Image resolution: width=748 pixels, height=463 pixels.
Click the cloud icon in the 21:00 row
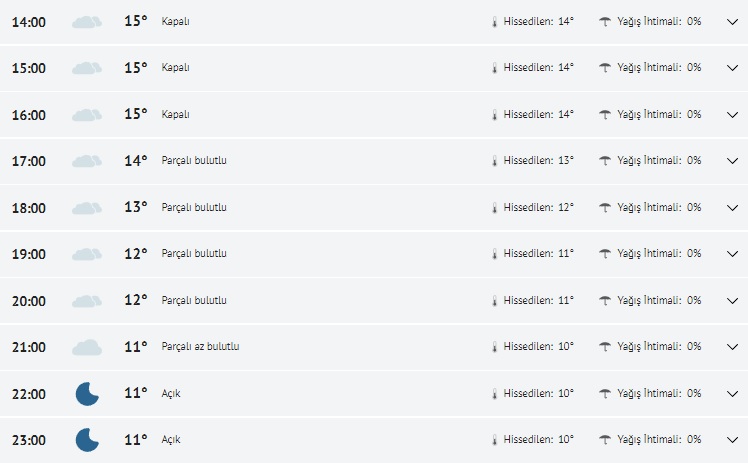tap(87, 347)
